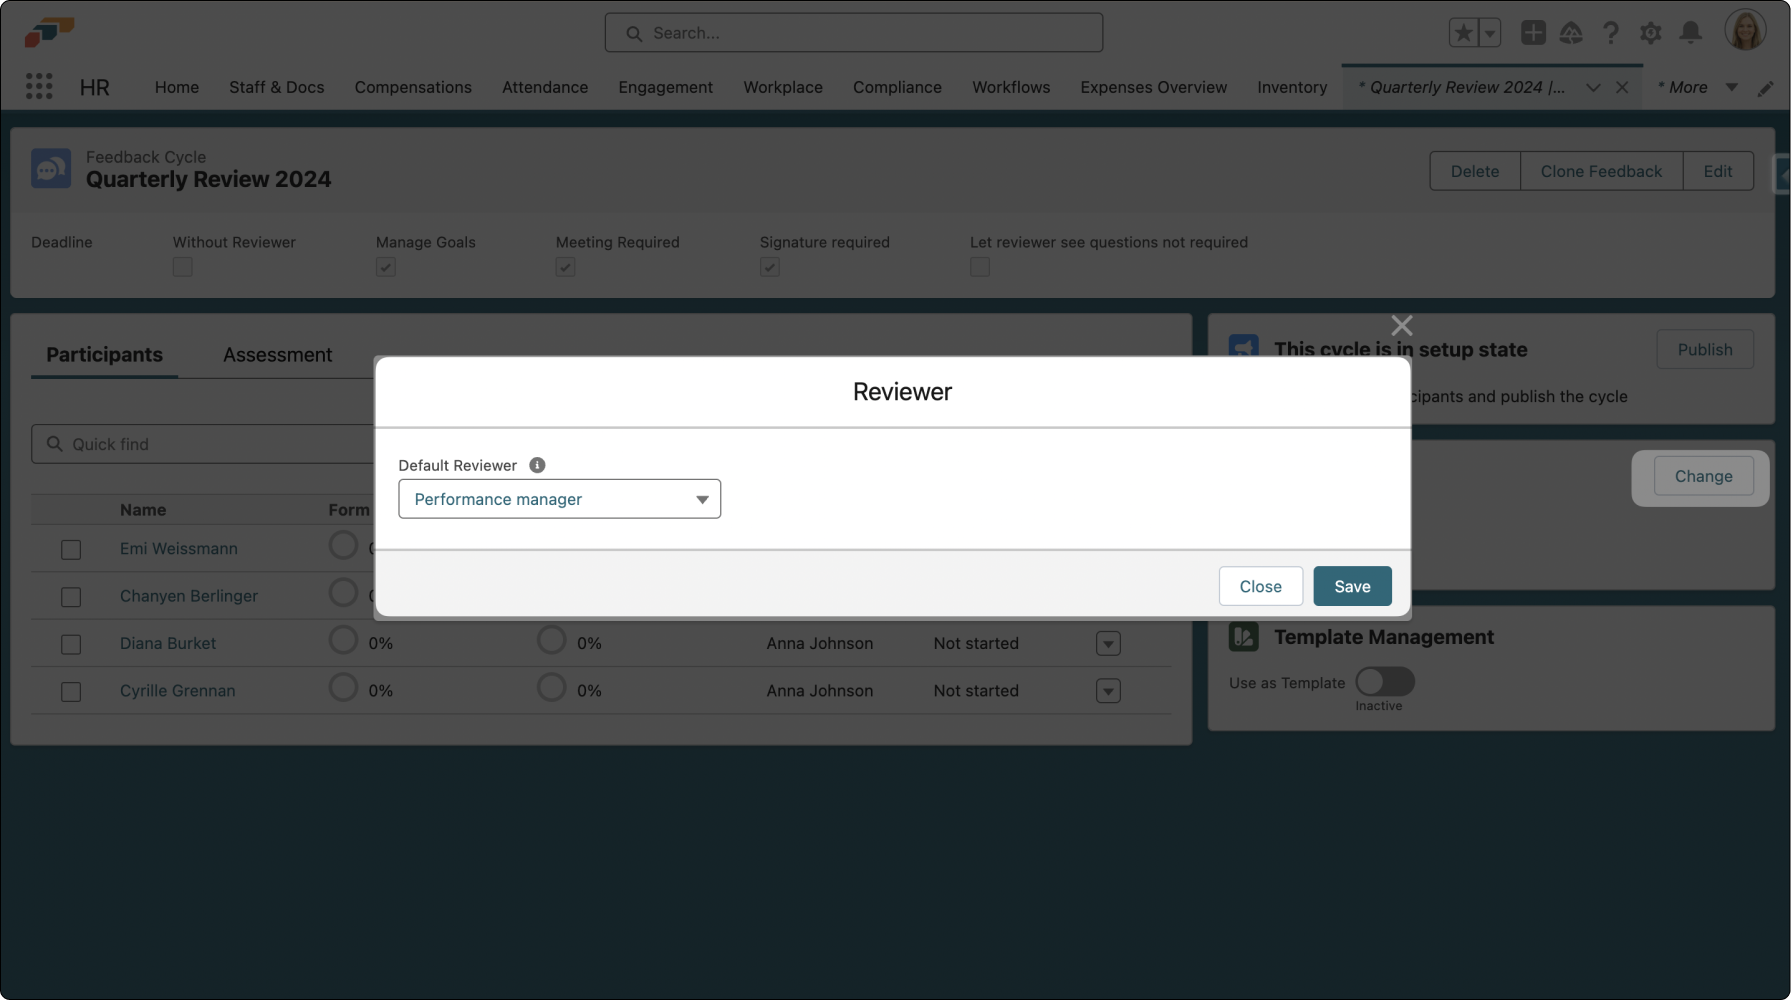
Task: Expand row actions for Diana Burket
Action: click(1108, 644)
